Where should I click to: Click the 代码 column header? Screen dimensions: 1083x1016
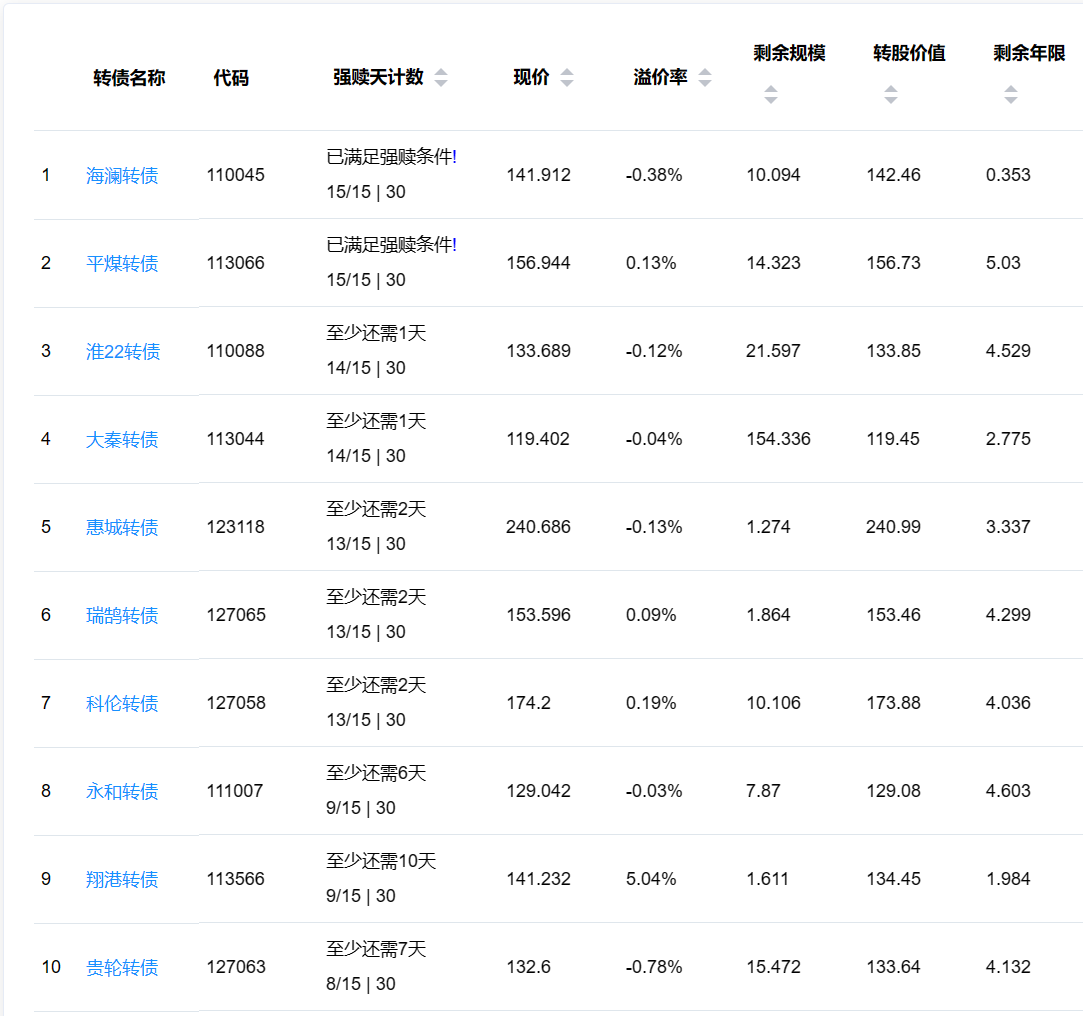coord(231,78)
